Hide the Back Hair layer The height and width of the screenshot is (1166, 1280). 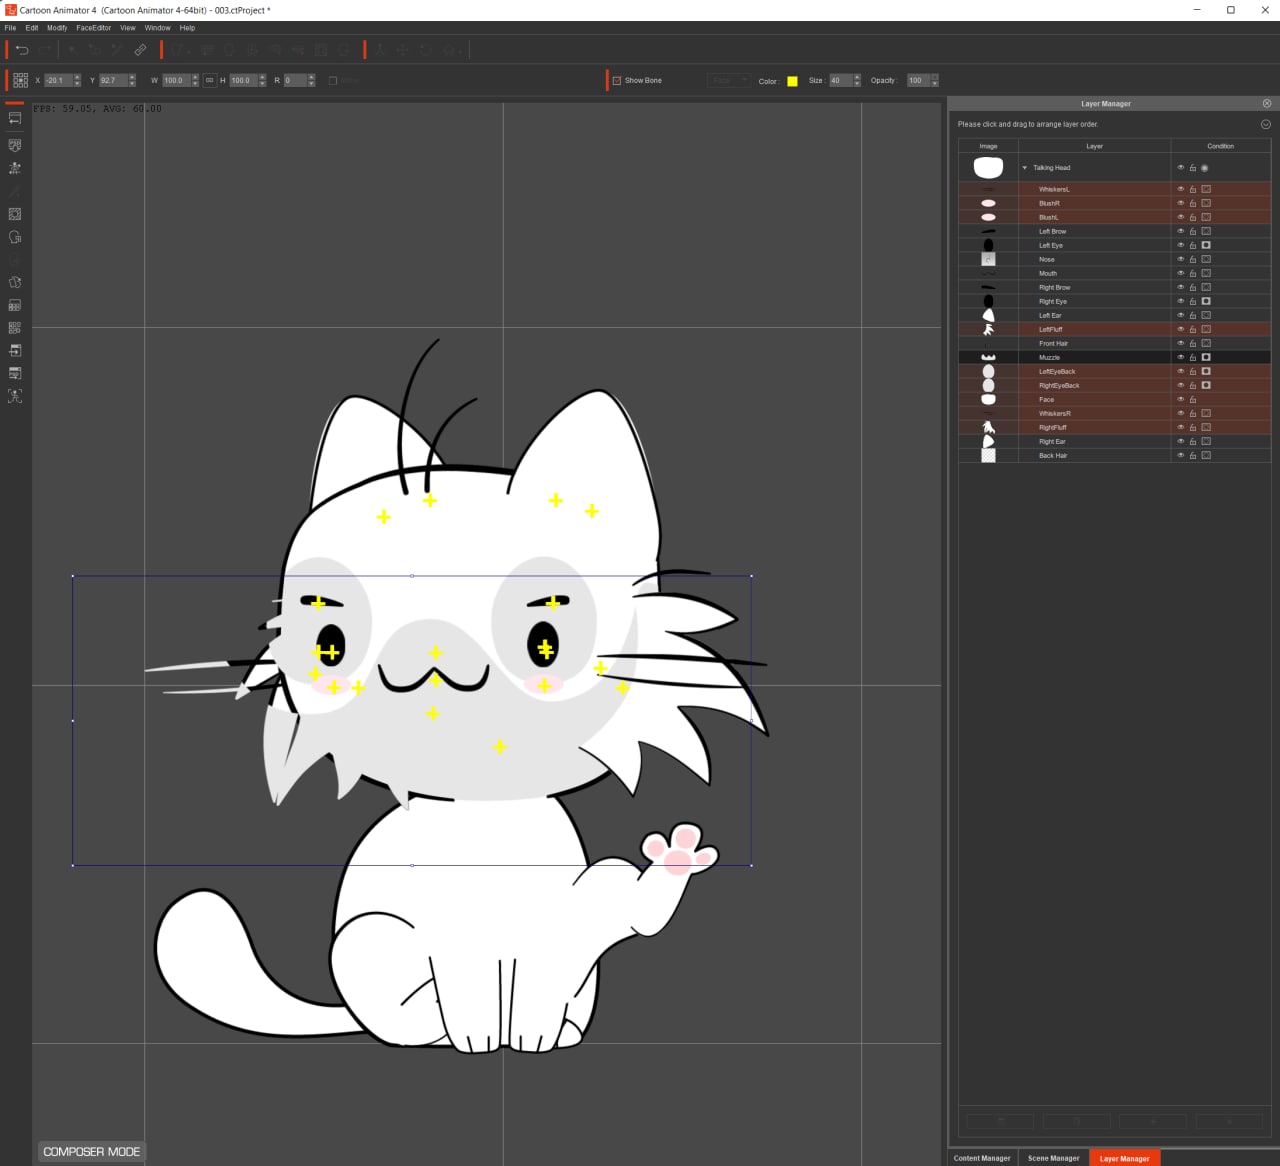pos(1181,455)
